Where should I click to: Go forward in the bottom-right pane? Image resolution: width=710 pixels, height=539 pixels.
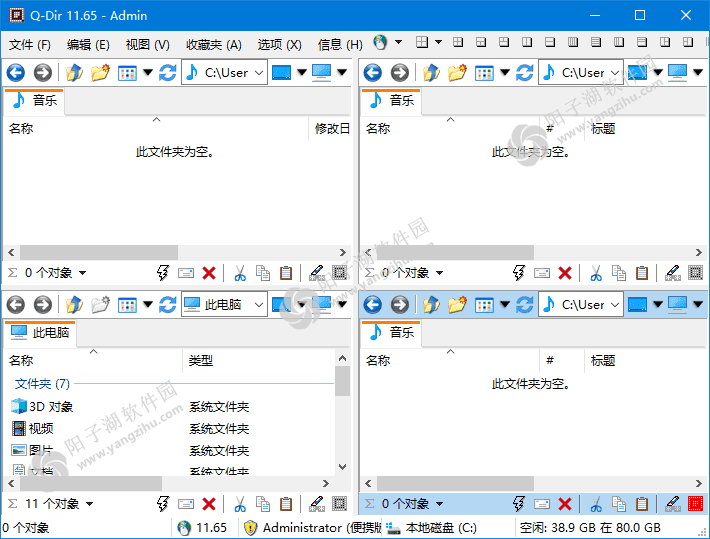coord(400,304)
